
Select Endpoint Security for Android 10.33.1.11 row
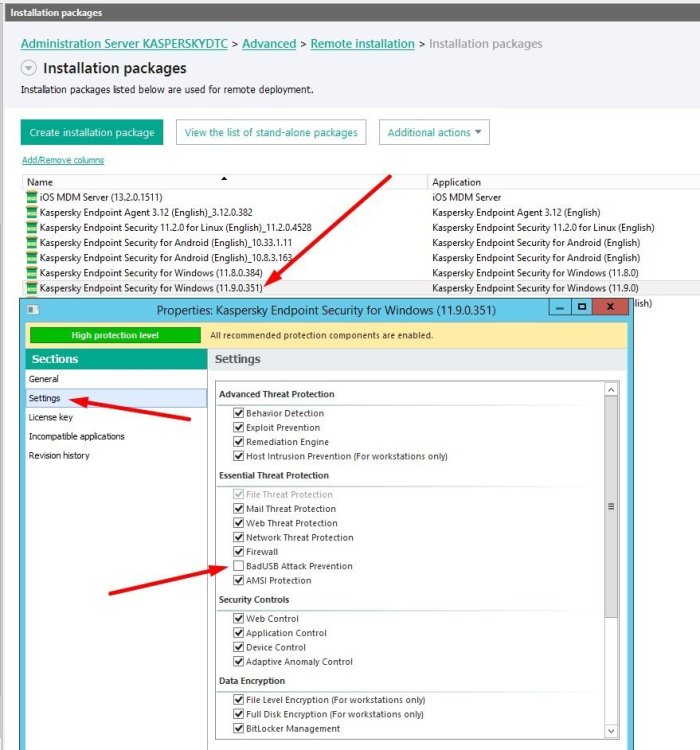(x=361, y=243)
